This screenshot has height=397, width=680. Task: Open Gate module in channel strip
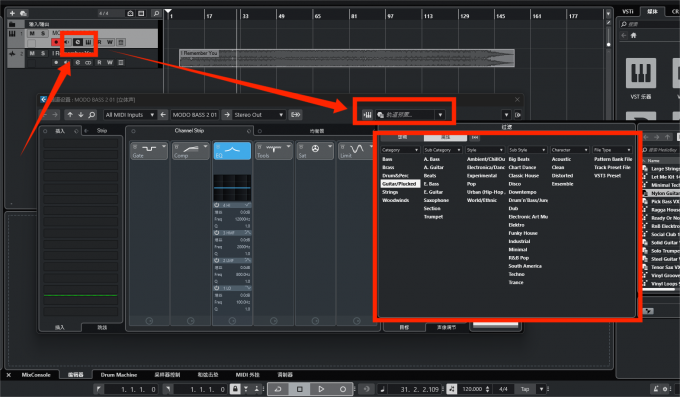149,151
